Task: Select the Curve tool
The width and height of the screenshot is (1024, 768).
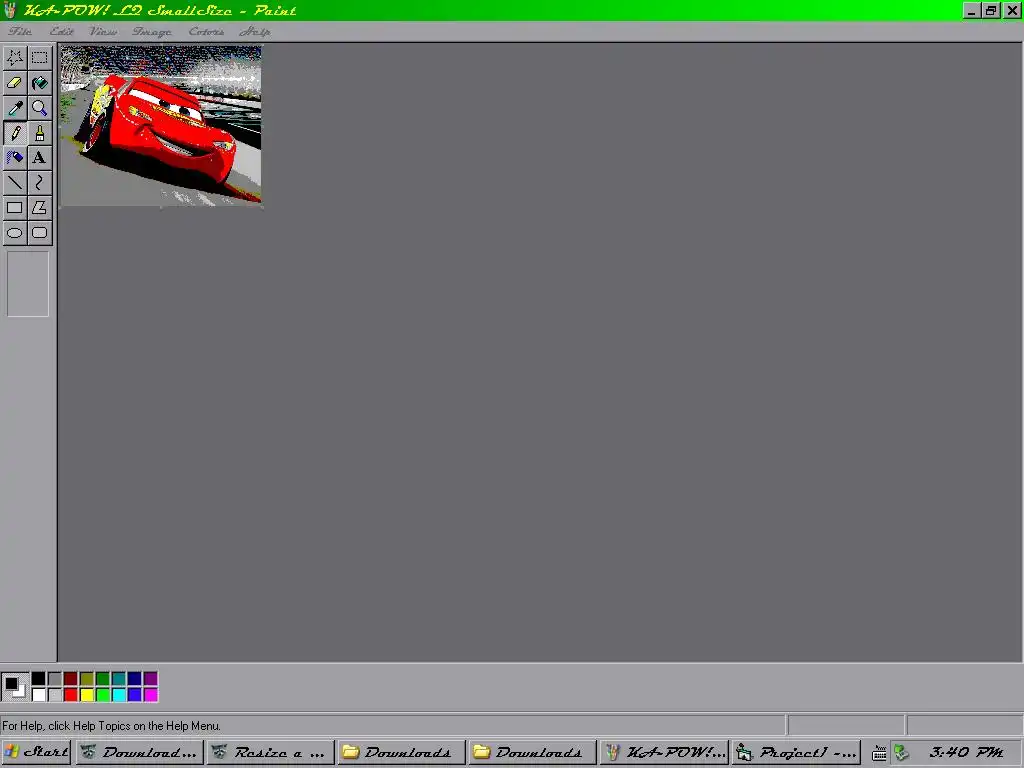Action: click(39, 183)
